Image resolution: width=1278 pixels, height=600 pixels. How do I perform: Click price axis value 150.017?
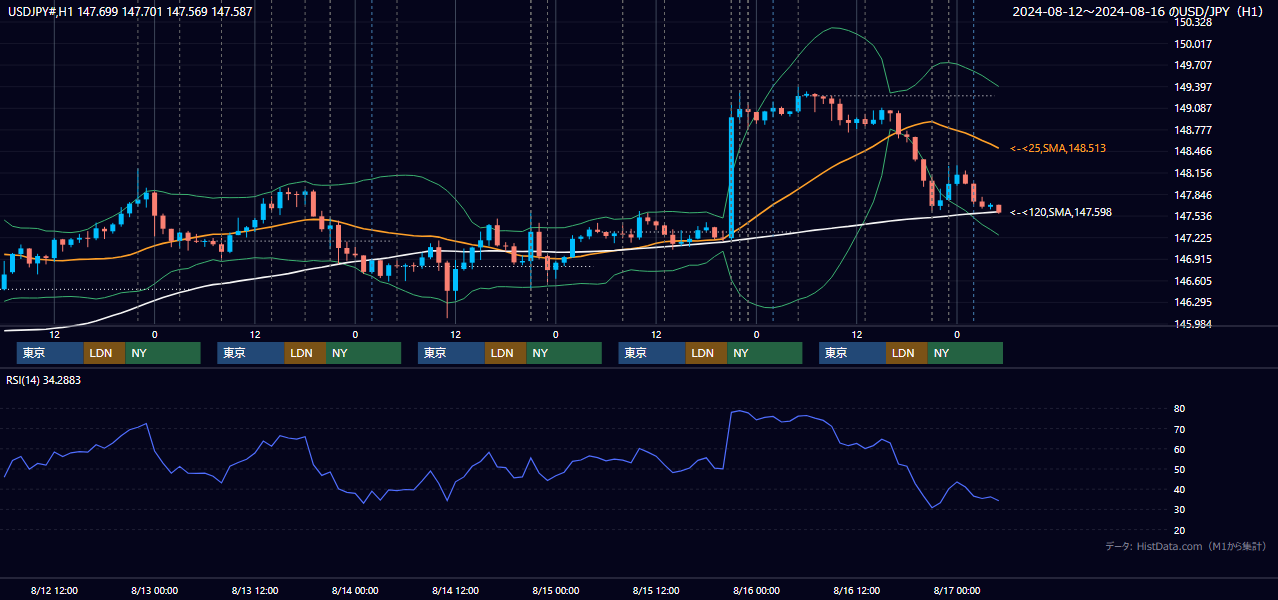coord(1194,44)
